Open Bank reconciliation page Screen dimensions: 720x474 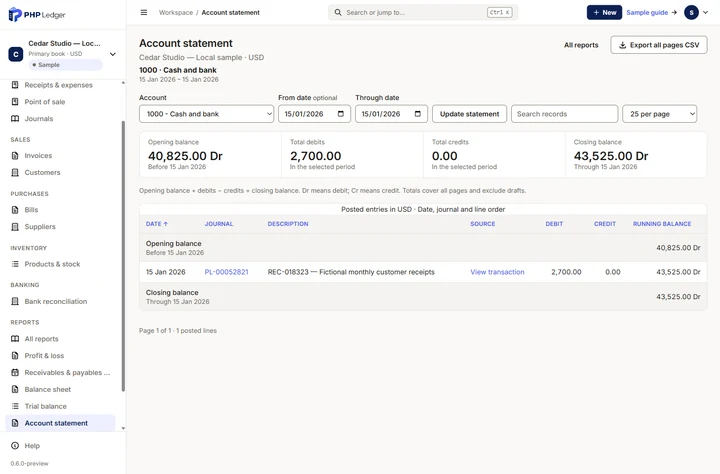click(56, 301)
